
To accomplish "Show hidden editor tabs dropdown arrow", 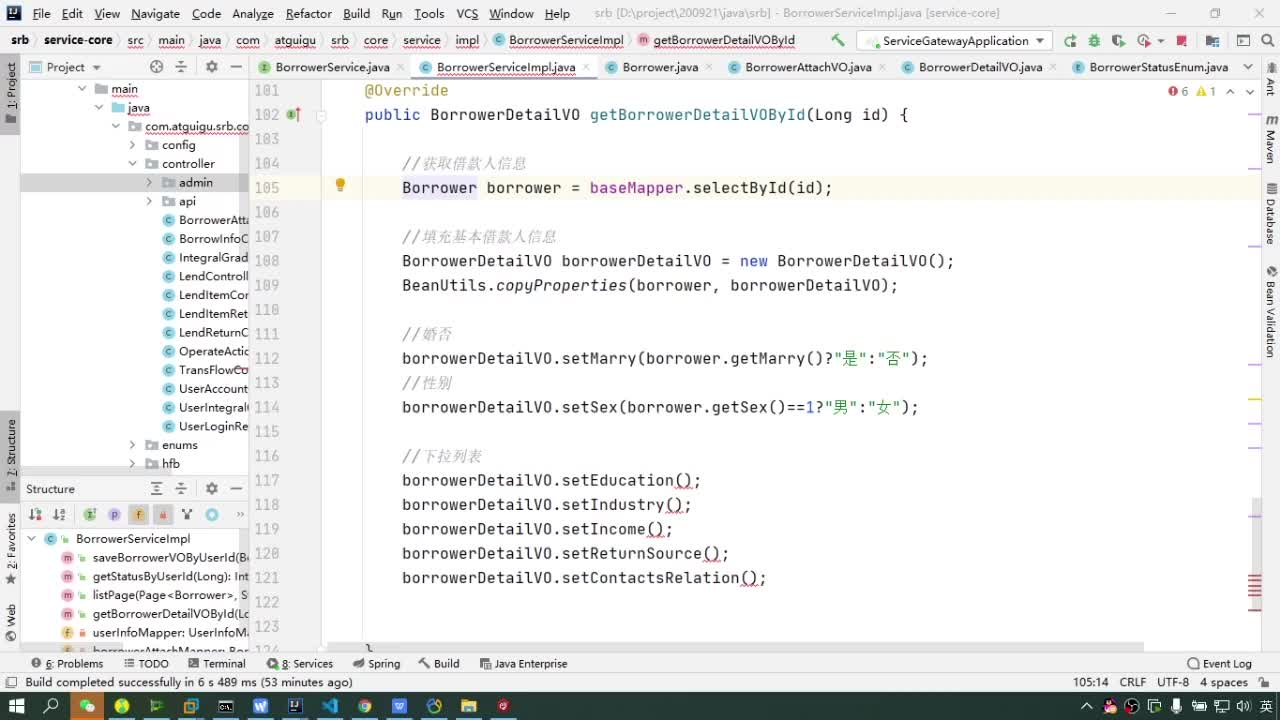I will [1248, 67].
